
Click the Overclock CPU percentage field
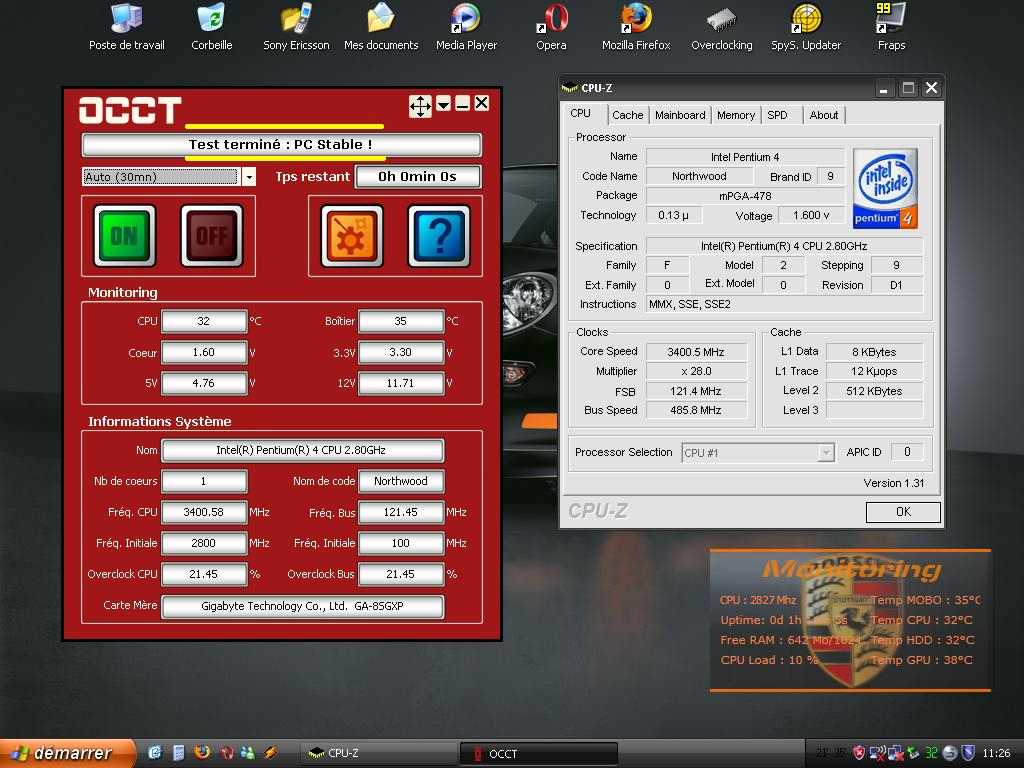coord(204,574)
